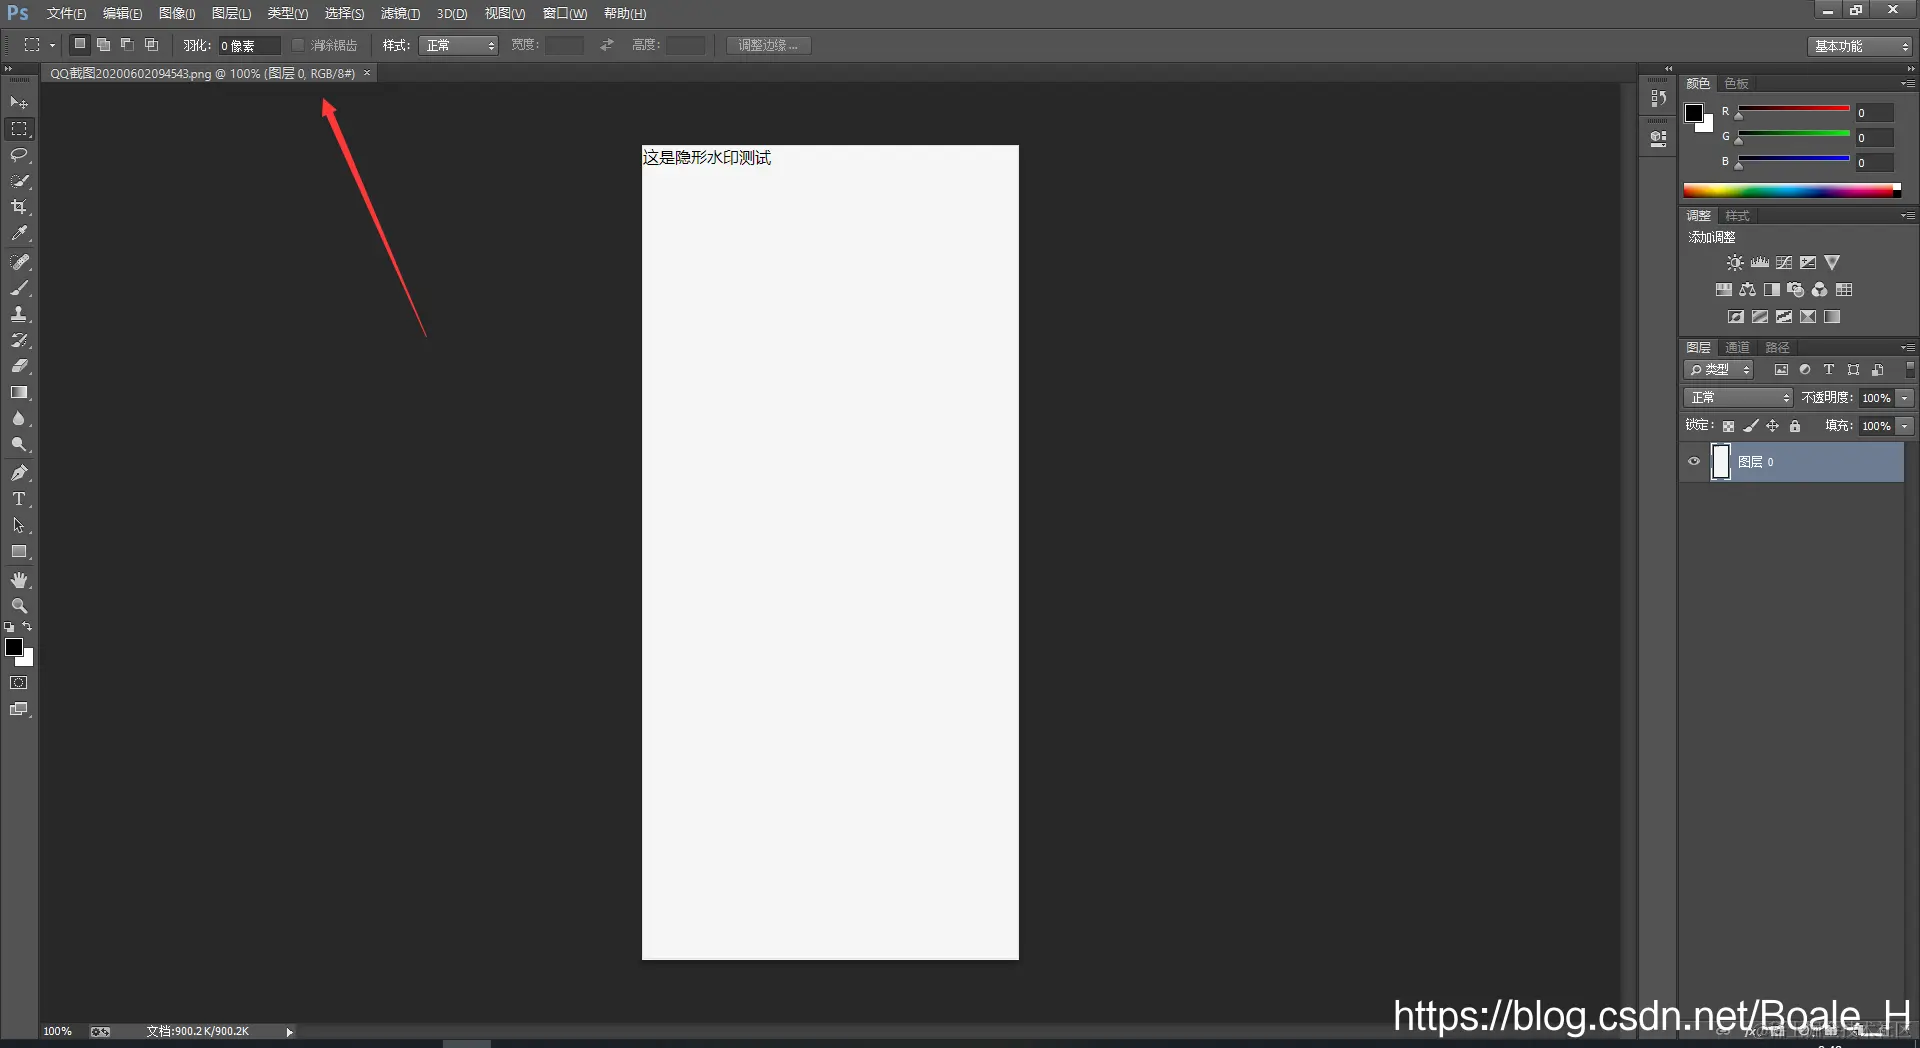Choose the Gradient tool
Screen dimensions: 1920x1048
coord(18,393)
